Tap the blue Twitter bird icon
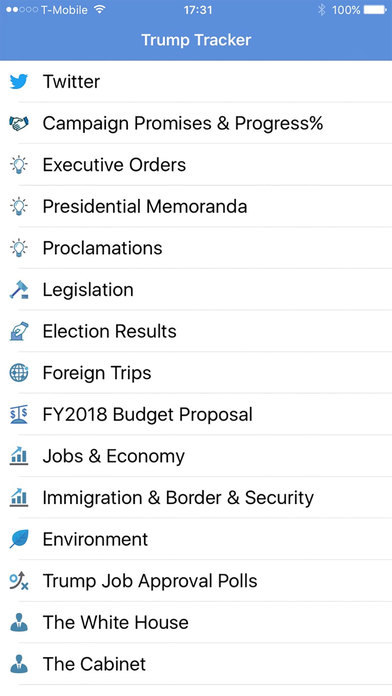392x696 pixels. point(19,82)
